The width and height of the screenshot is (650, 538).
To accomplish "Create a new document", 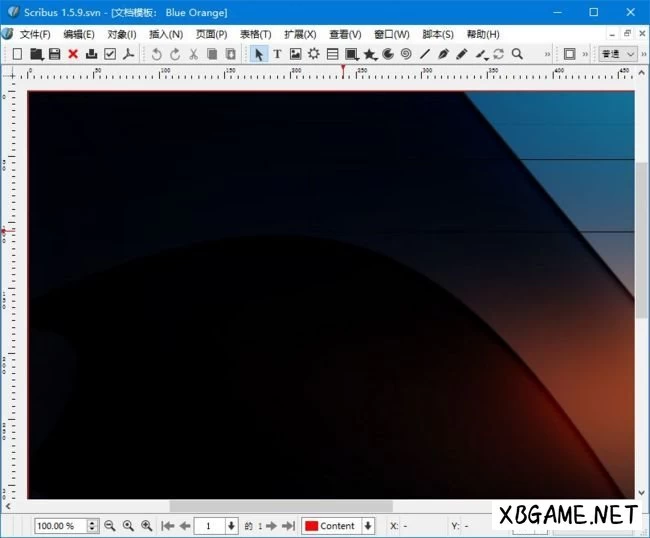I will point(17,54).
